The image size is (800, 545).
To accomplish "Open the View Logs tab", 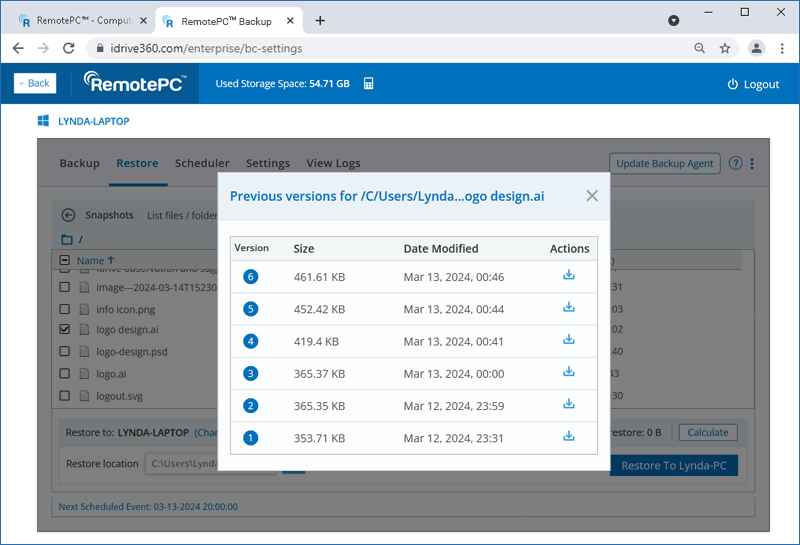I will point(333,163).
